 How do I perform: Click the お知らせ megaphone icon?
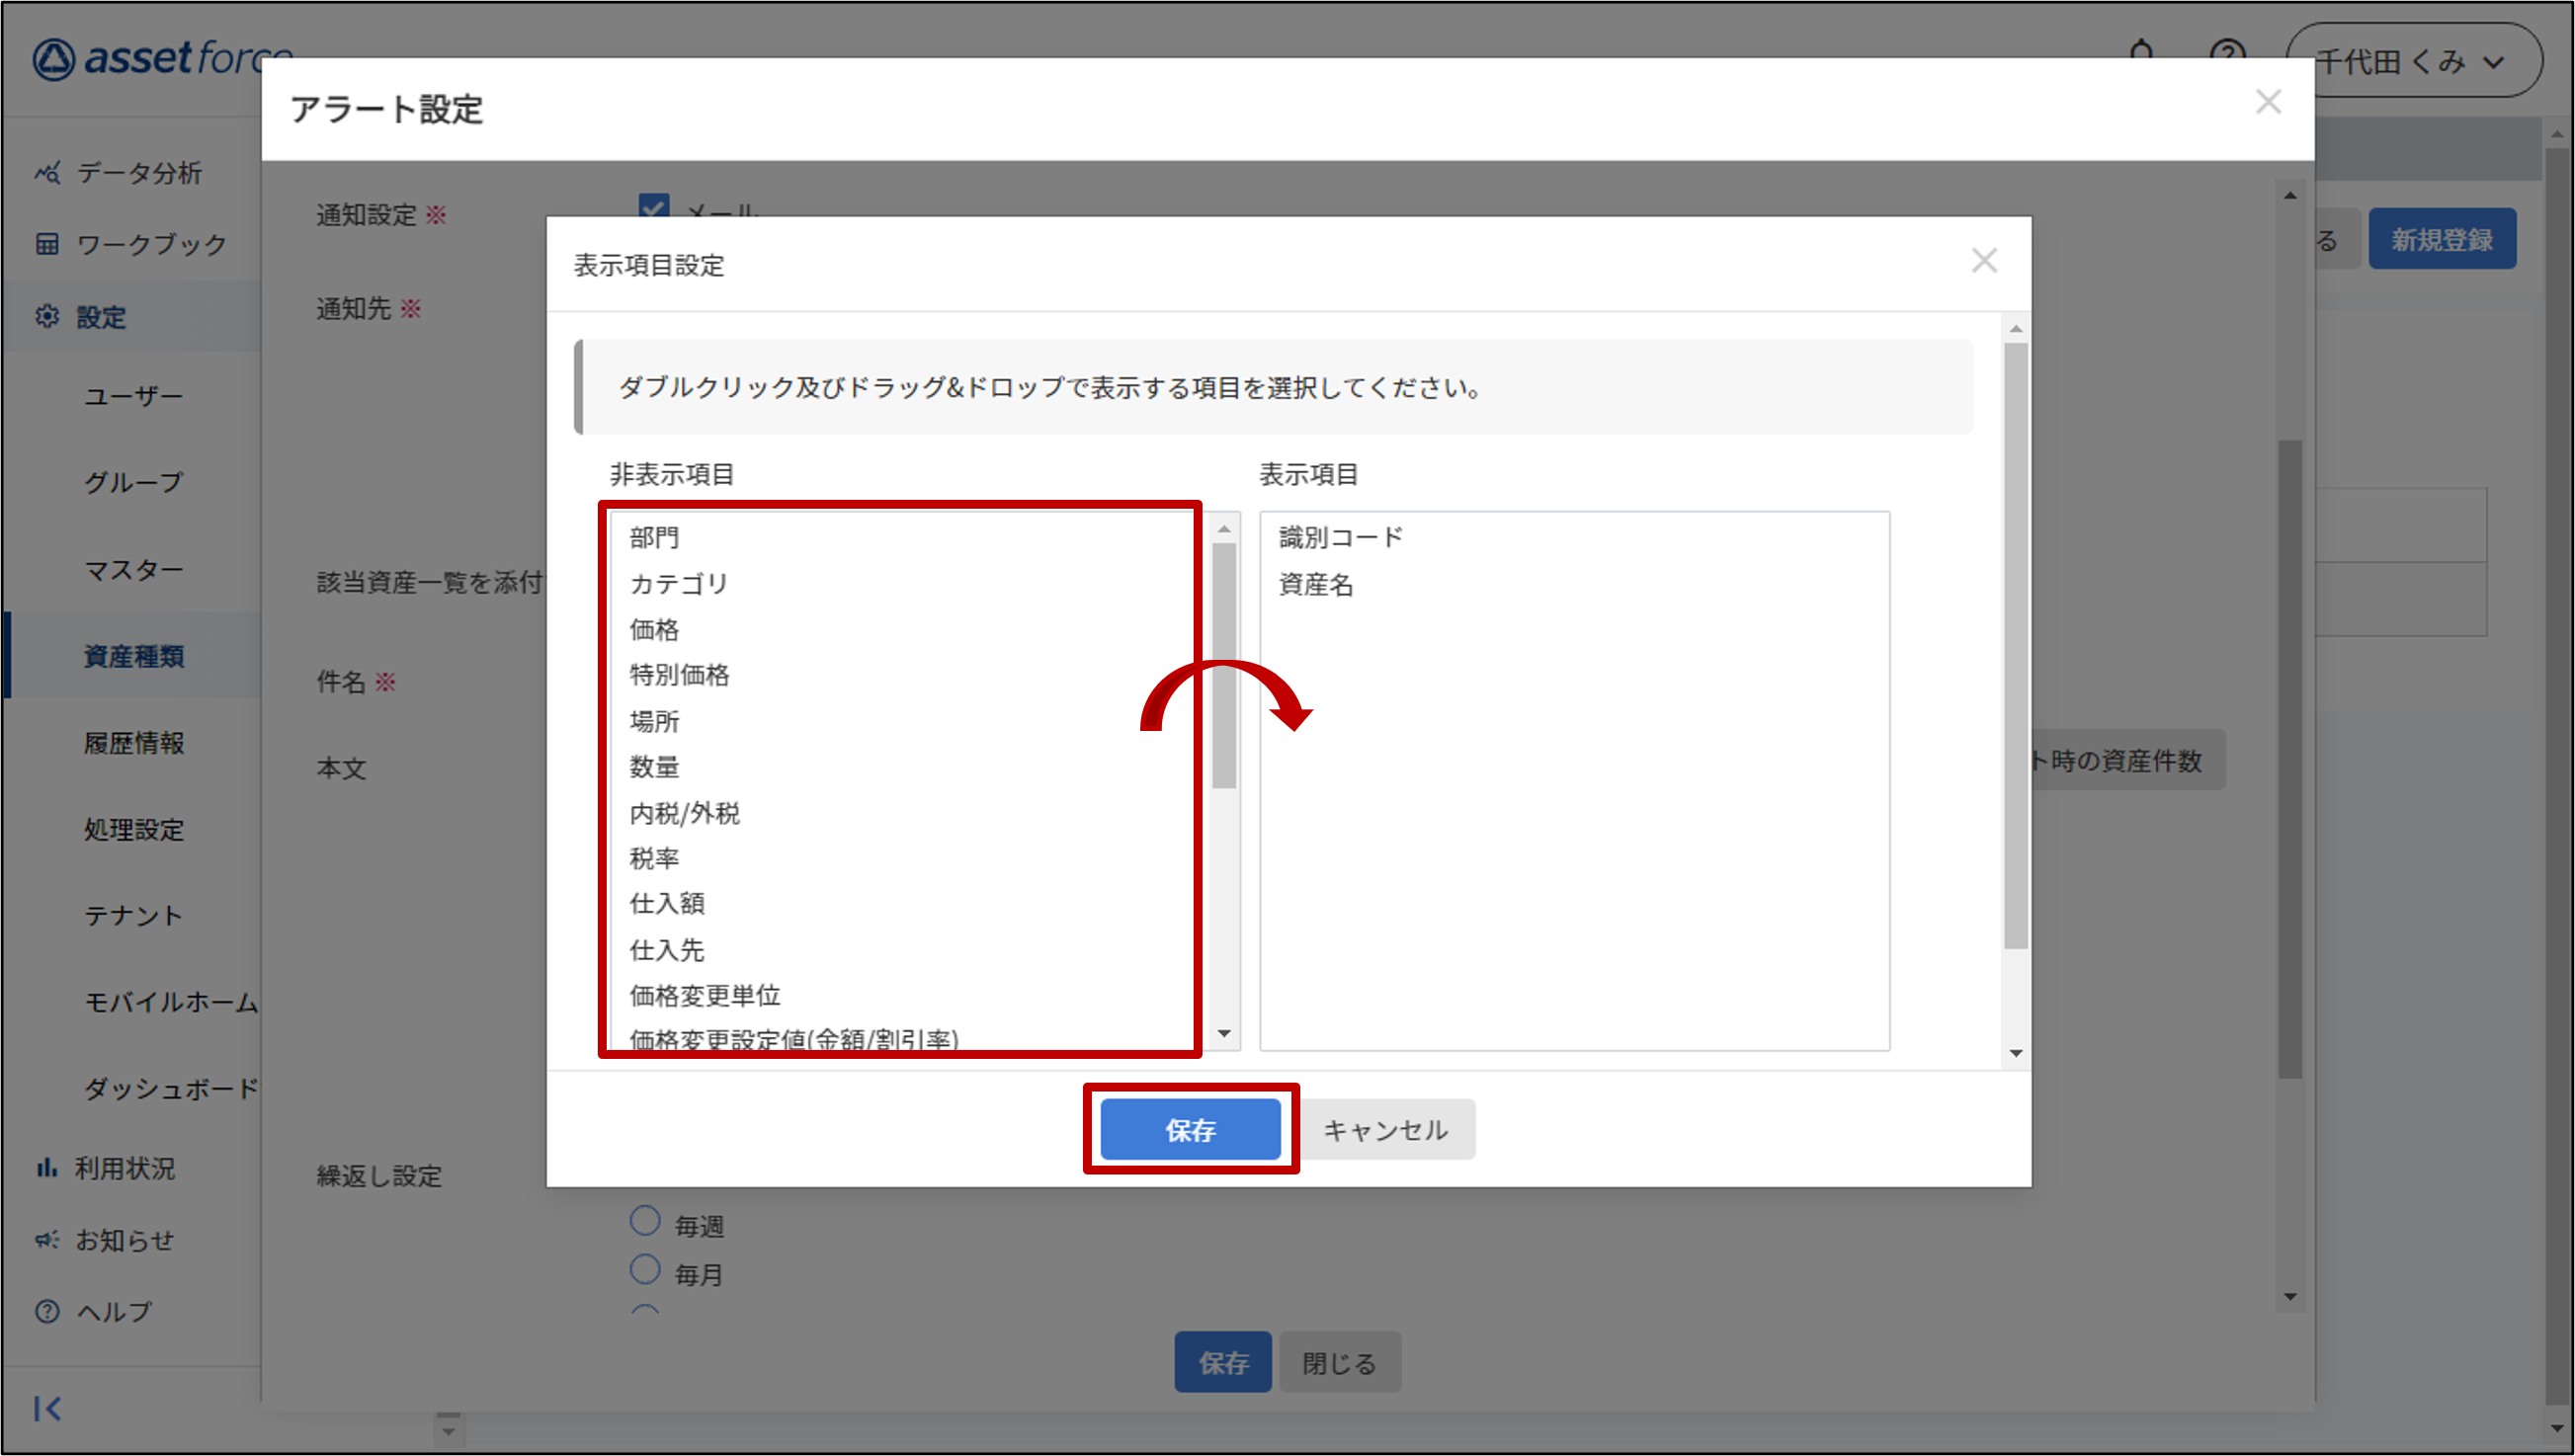click(47, 1240)
